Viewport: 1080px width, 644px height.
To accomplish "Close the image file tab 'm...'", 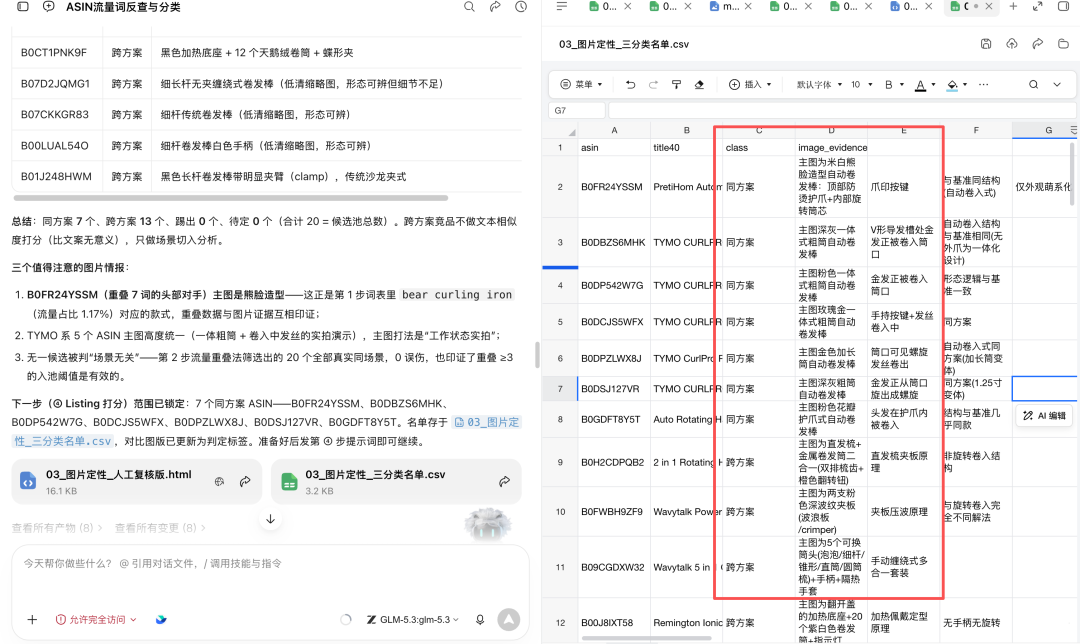I will tap(748, 6).
